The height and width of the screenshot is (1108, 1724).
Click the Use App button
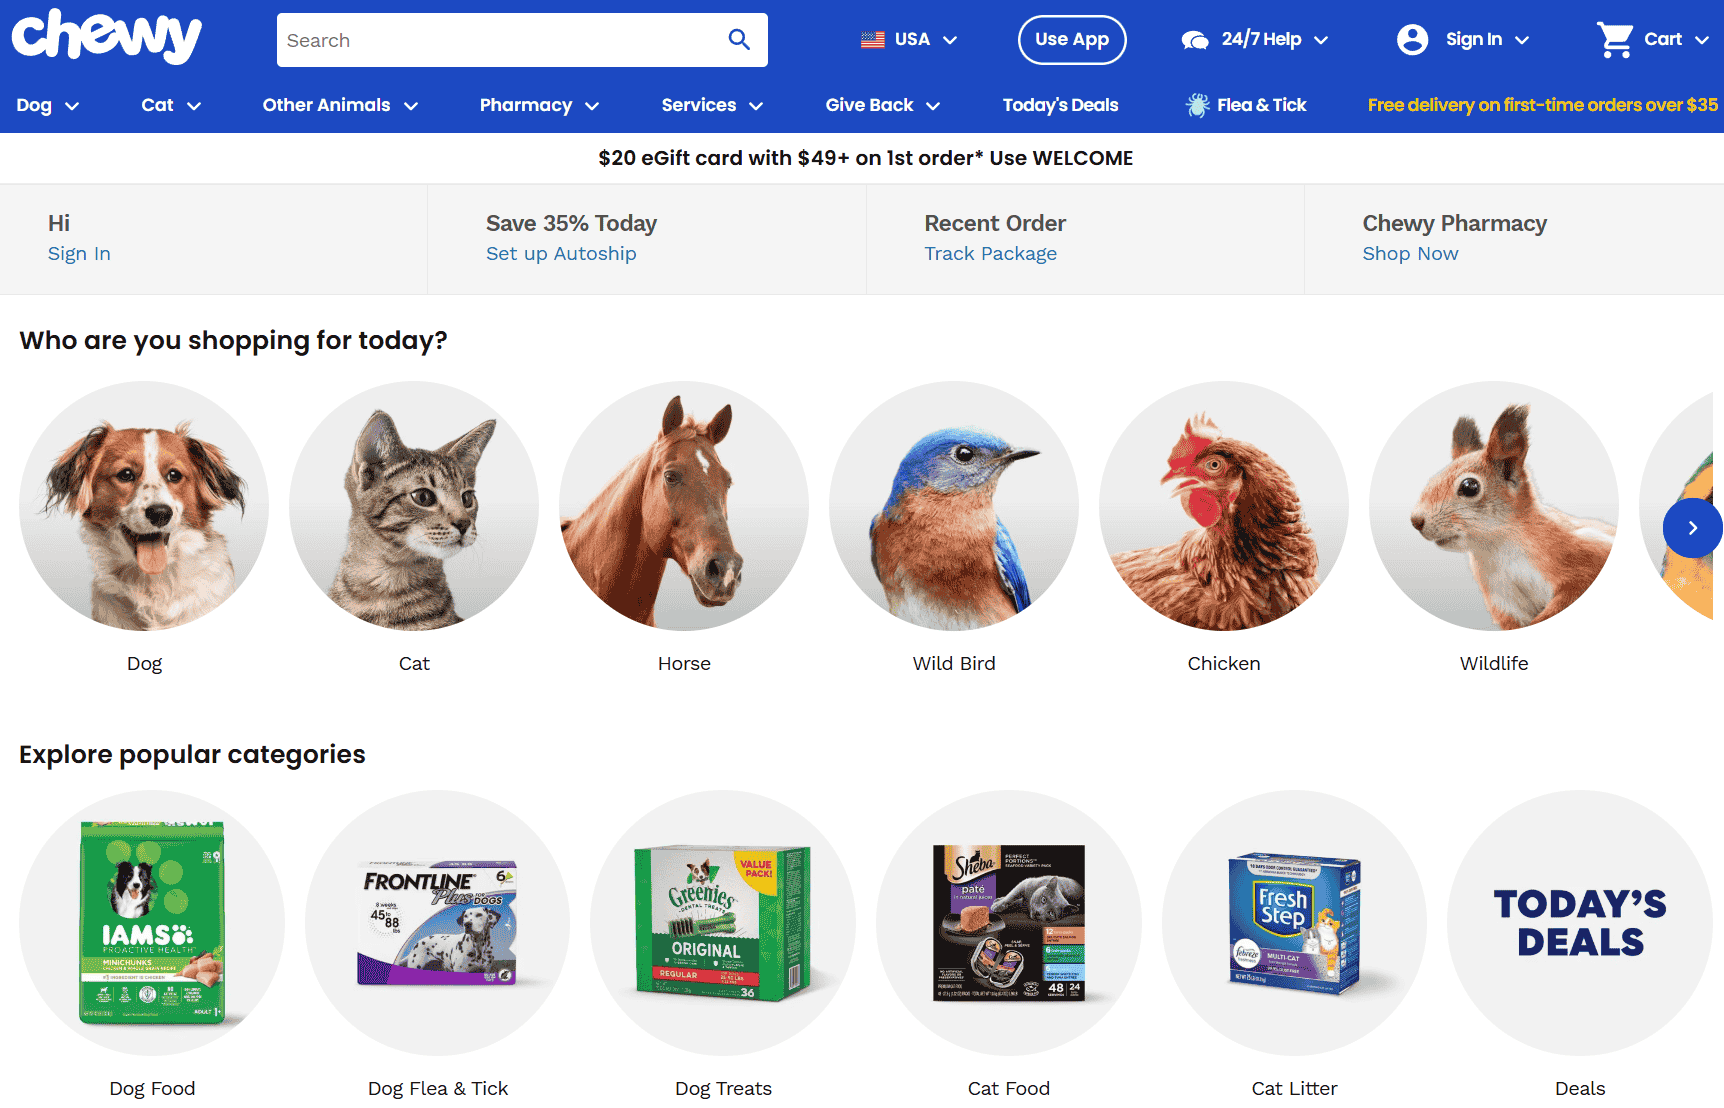[x=1072, y=39]
